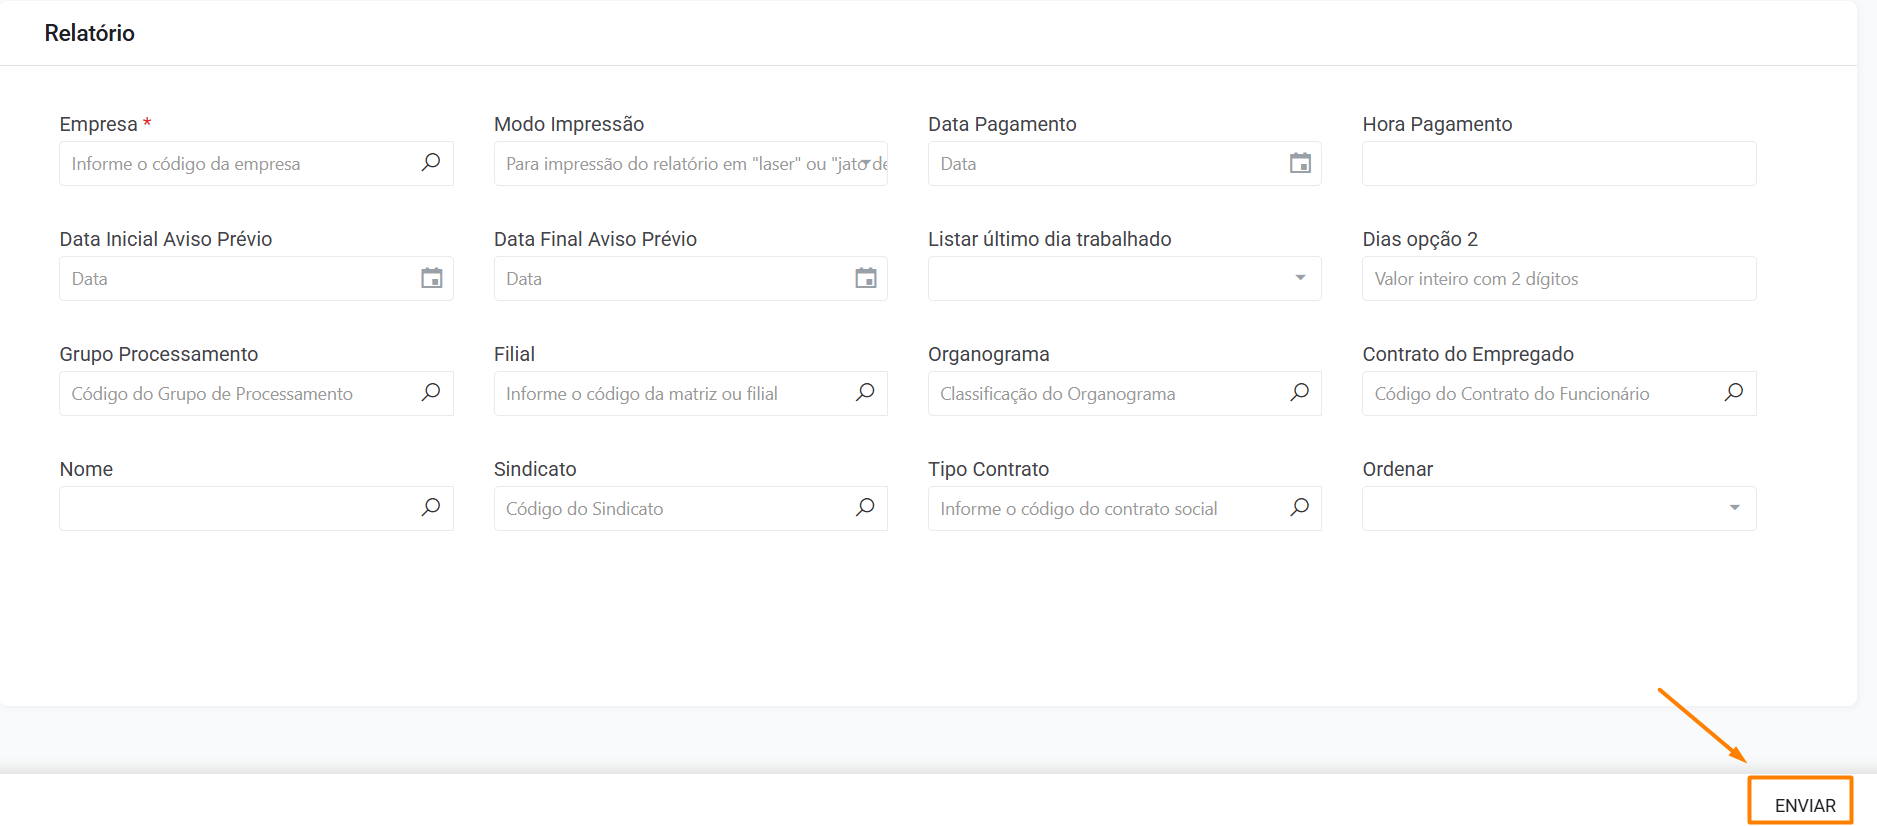Expand the Modo Impressão dropdown

pos(864,164)
